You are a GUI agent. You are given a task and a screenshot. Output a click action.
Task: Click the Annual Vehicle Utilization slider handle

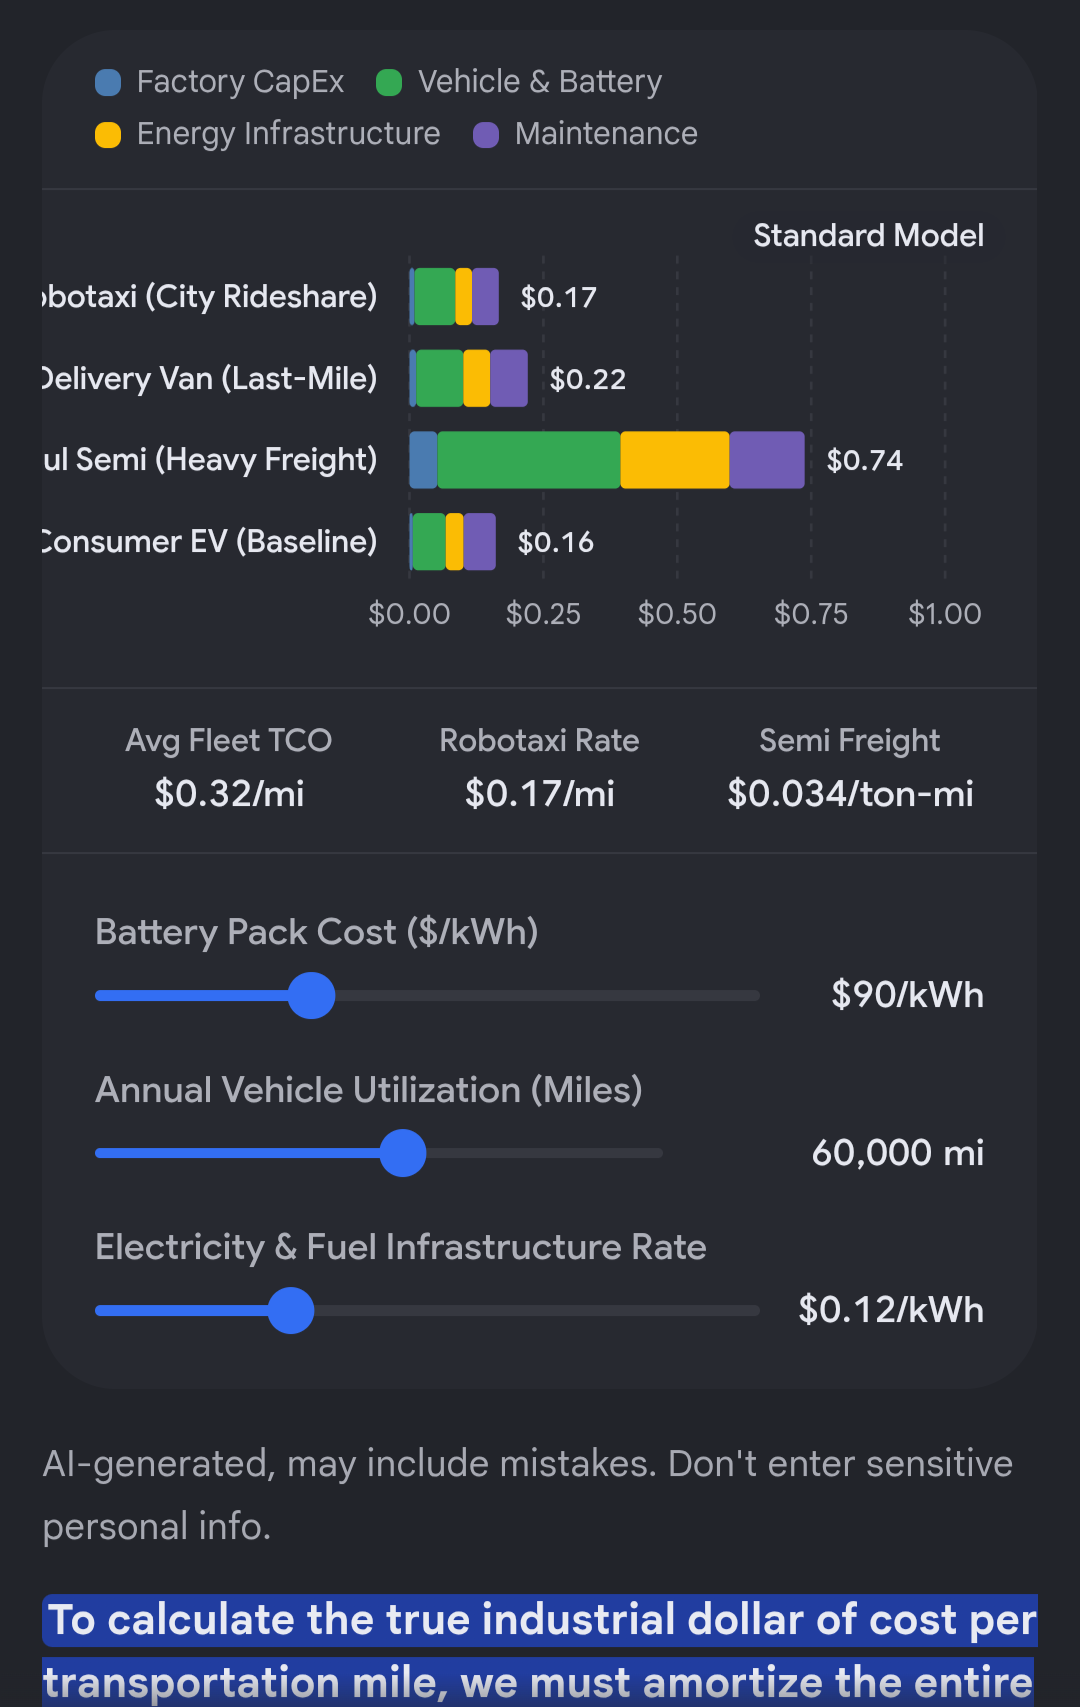pos(403,1153)
